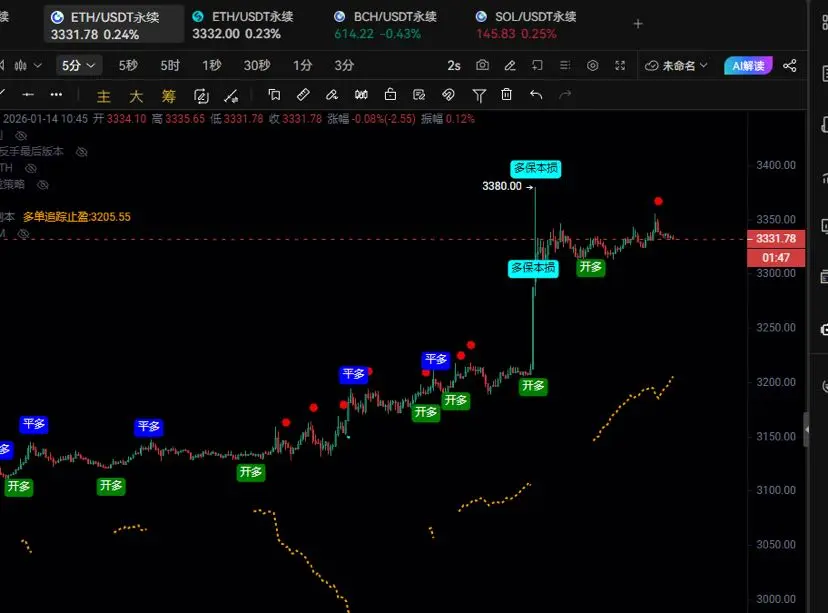Switch to 5秒 timeframe
The image size is (828, 613).
click(128, 65)
